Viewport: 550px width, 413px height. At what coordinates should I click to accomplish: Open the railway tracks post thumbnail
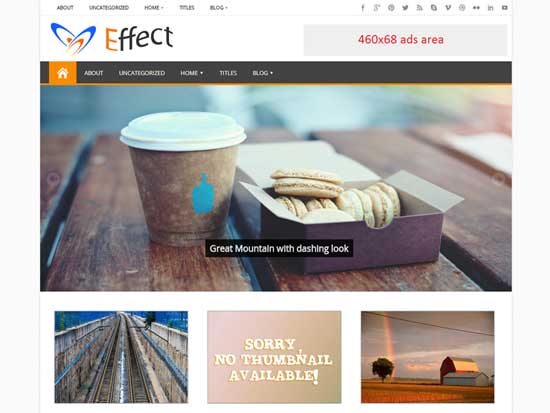(x=121, y=357)
